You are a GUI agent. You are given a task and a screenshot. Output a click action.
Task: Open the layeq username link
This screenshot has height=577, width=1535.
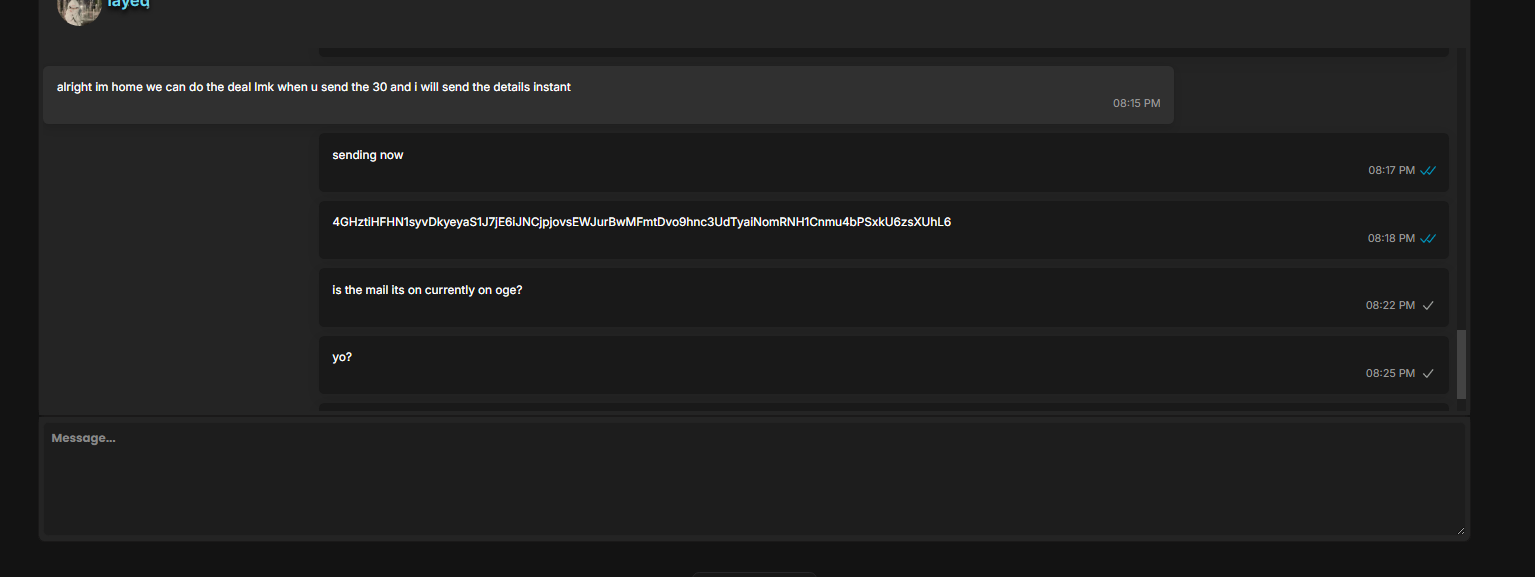128,4
